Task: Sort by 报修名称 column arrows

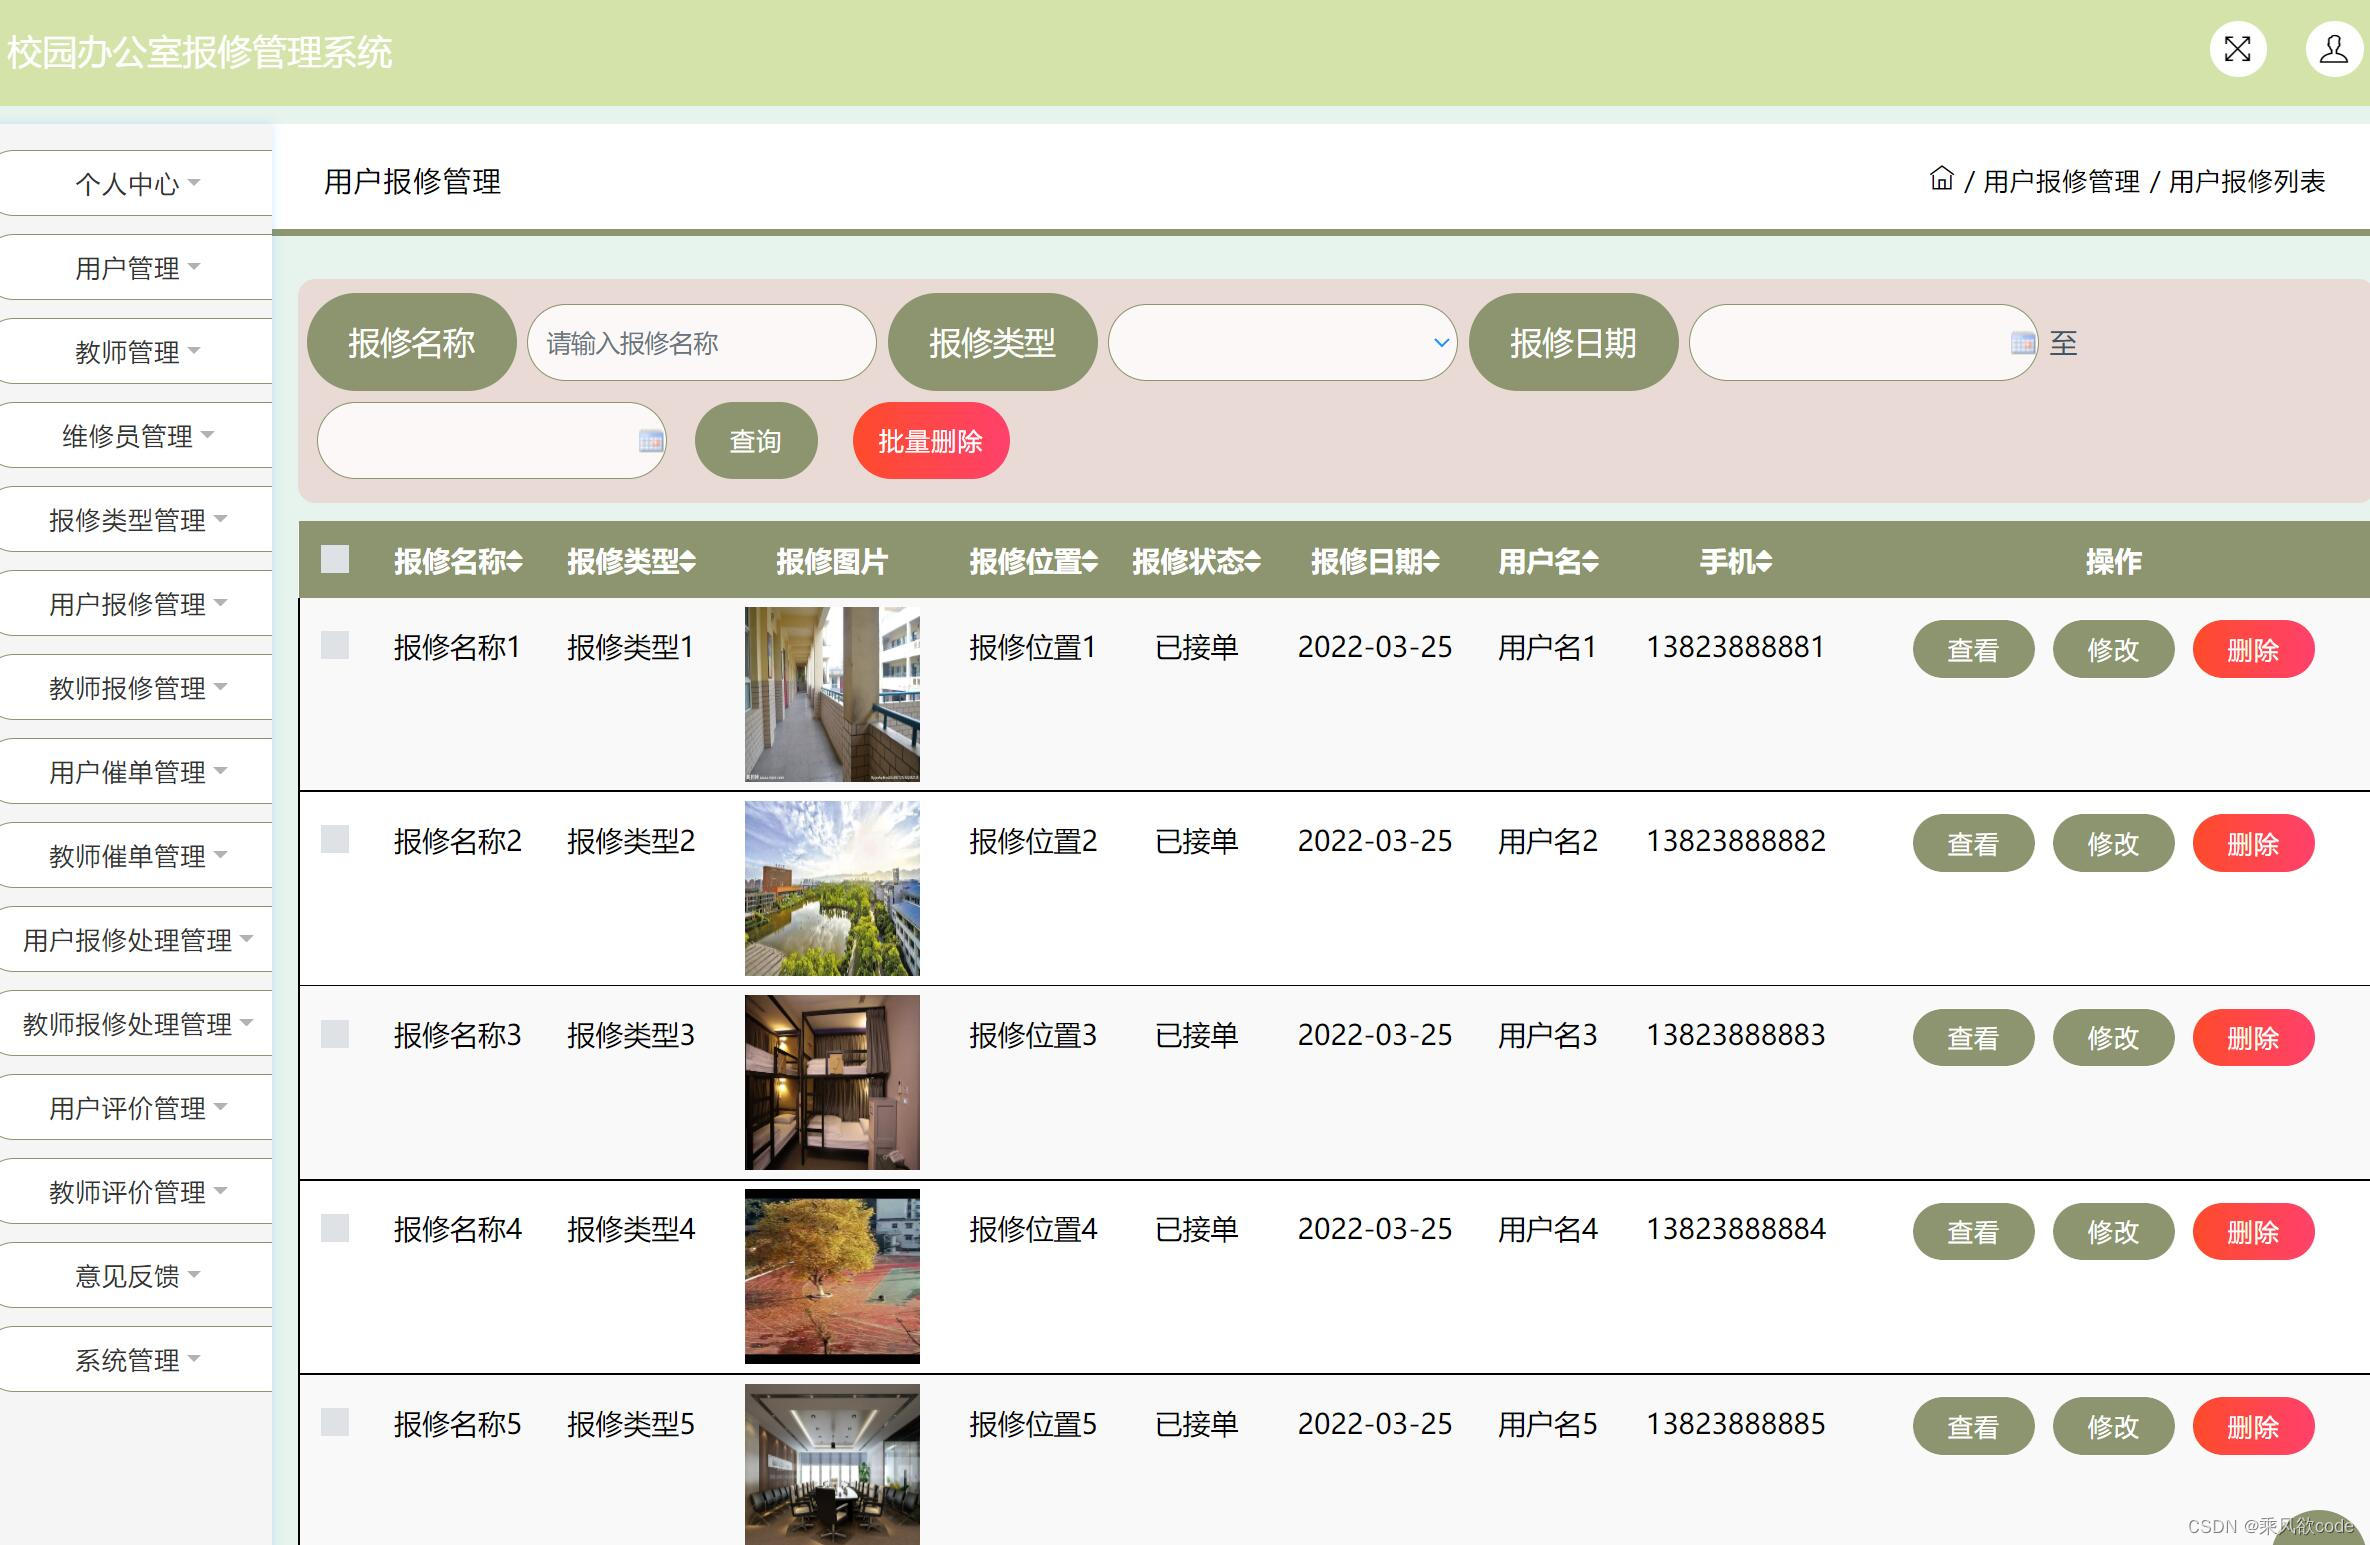Action: click(514, 562)
